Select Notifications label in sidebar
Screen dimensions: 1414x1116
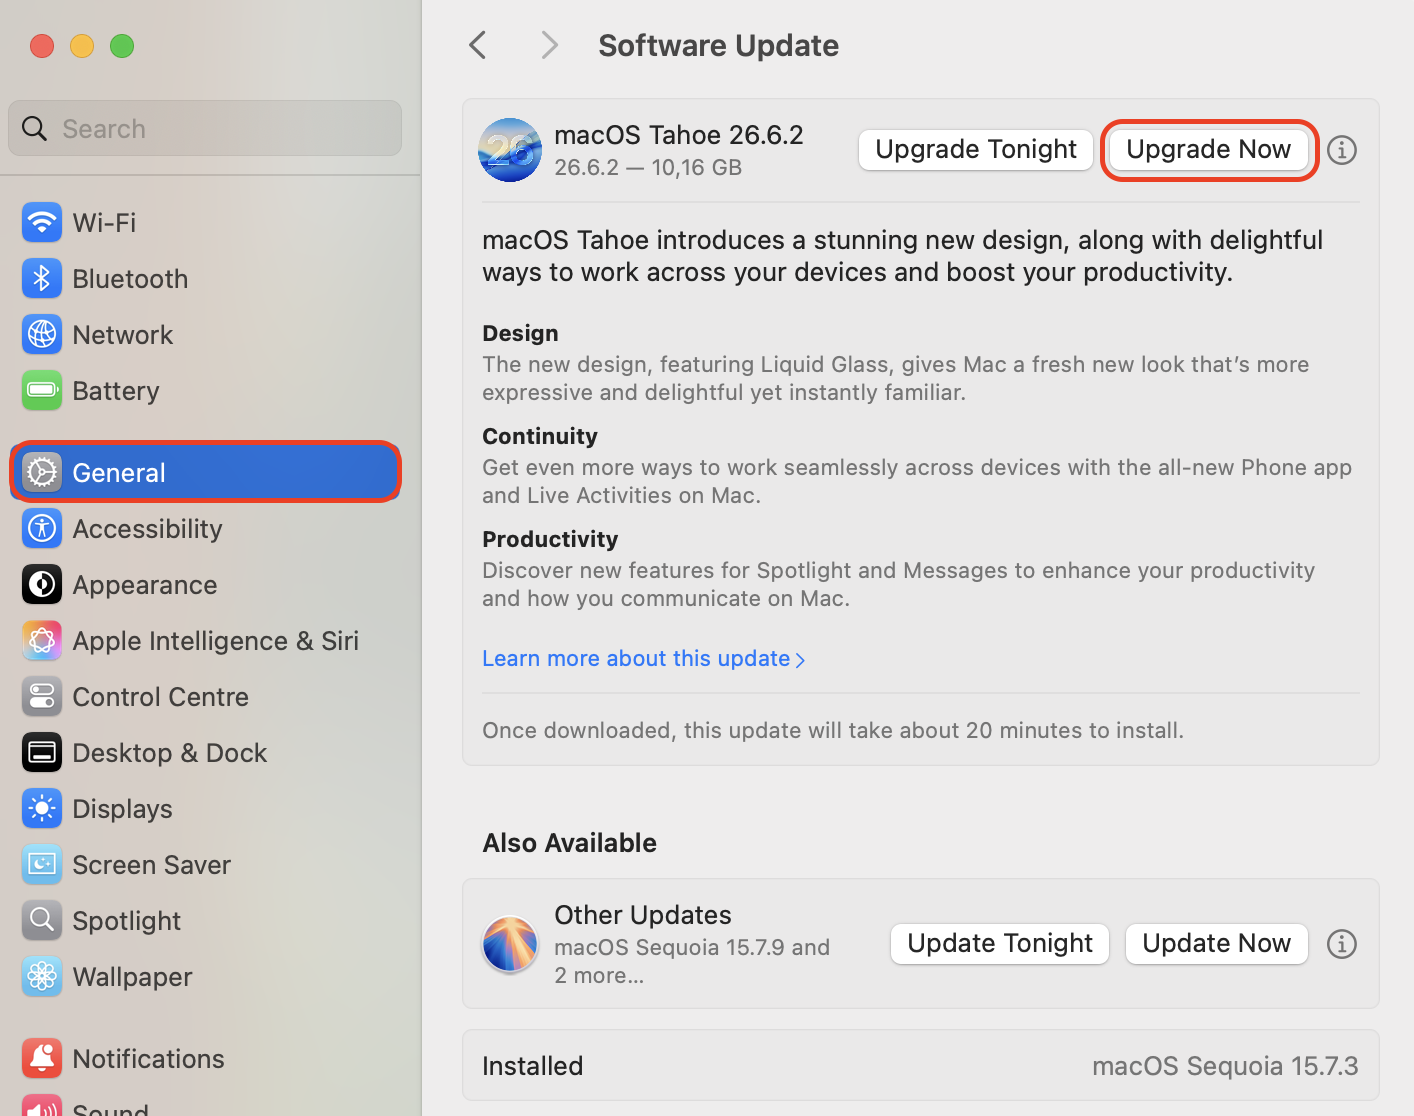tap(148, 1059)
